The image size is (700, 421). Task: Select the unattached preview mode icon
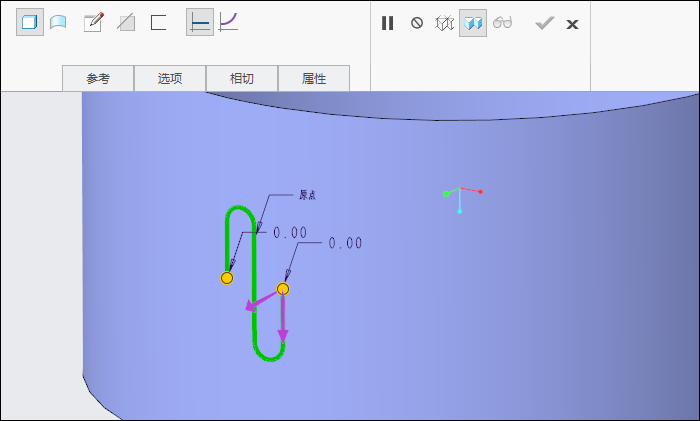coord(445,23)
